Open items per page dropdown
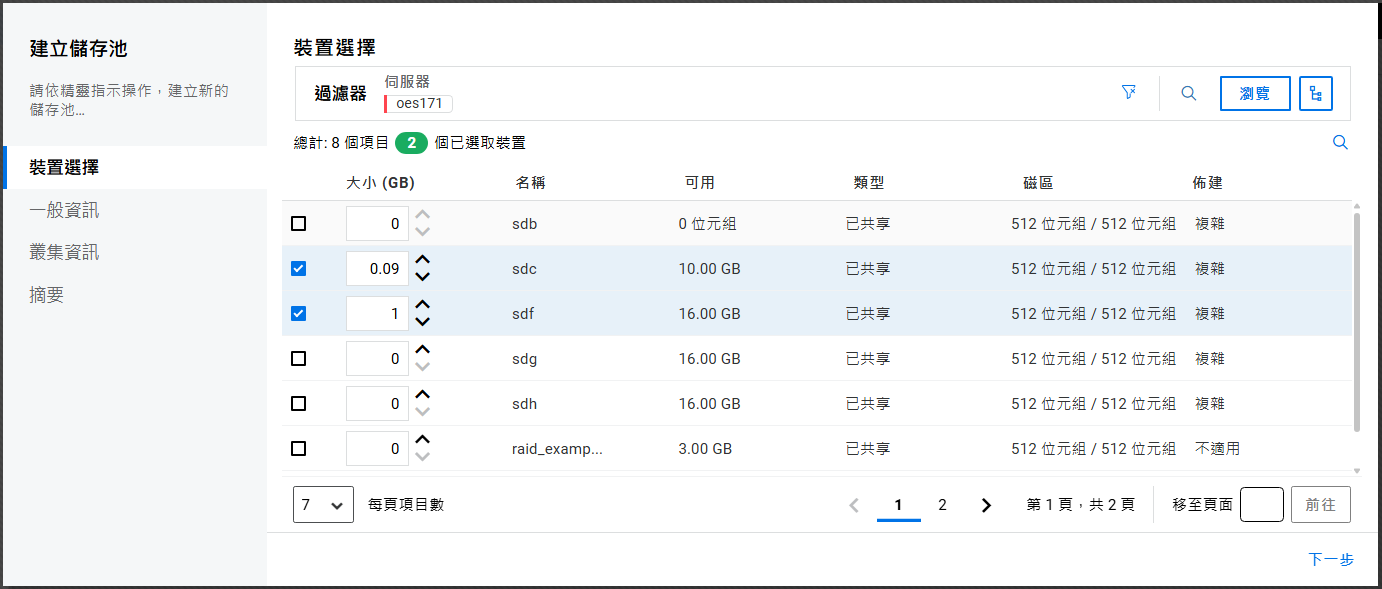Screen dimensions: 1382x589 pos(323,505)
